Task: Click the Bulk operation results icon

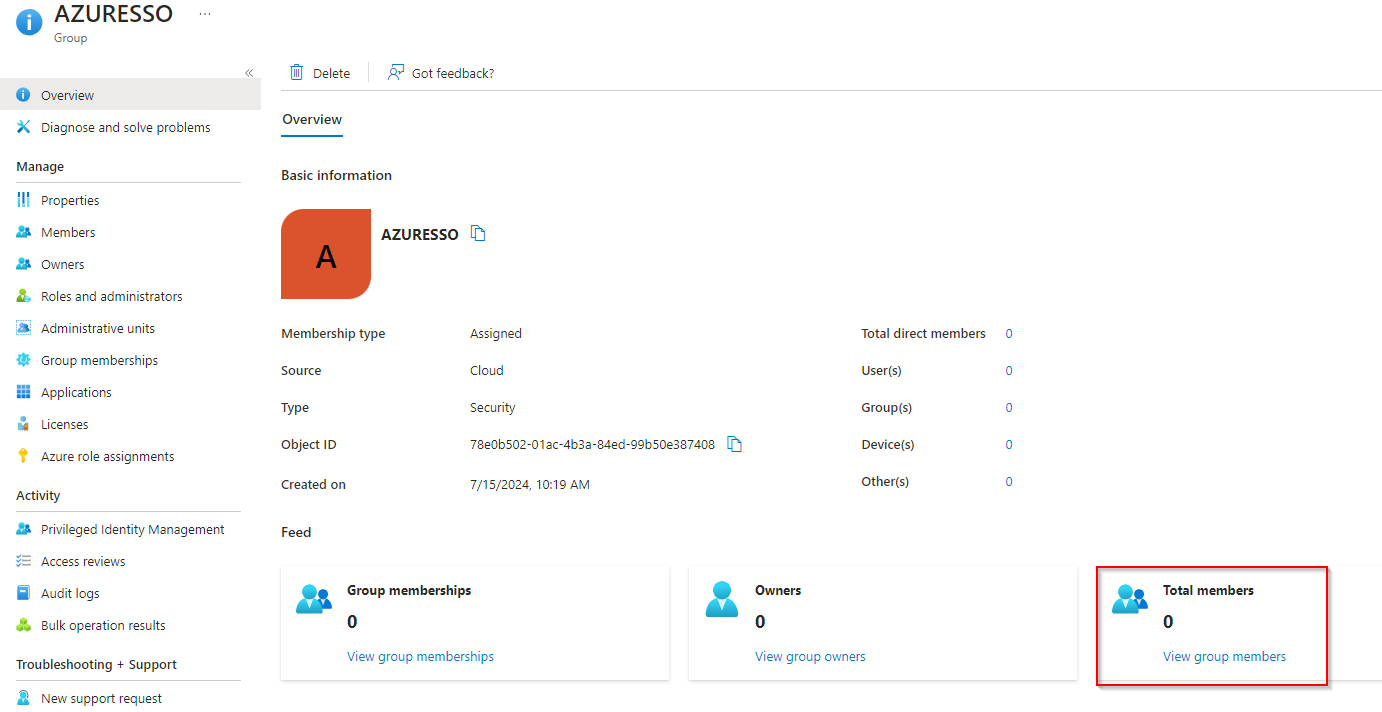Action: click(24, 625)
